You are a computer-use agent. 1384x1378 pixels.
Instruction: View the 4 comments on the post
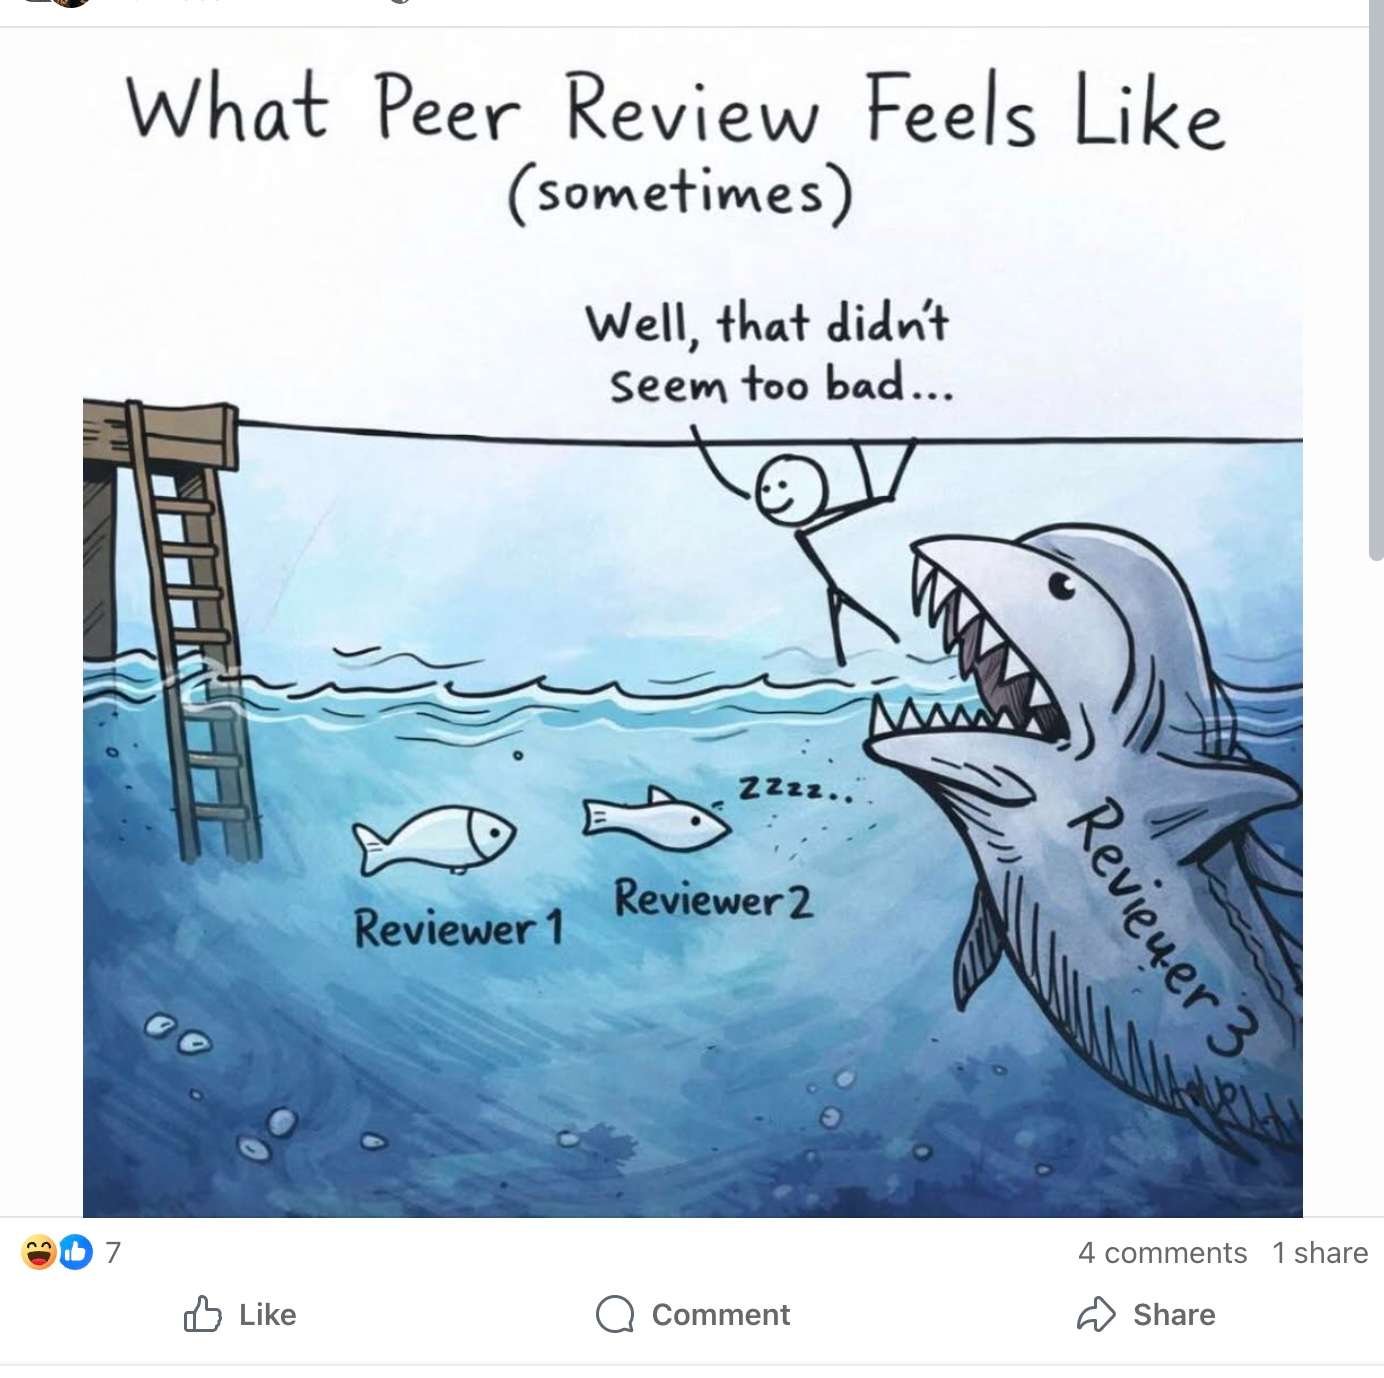(x=1162, y=1253)
